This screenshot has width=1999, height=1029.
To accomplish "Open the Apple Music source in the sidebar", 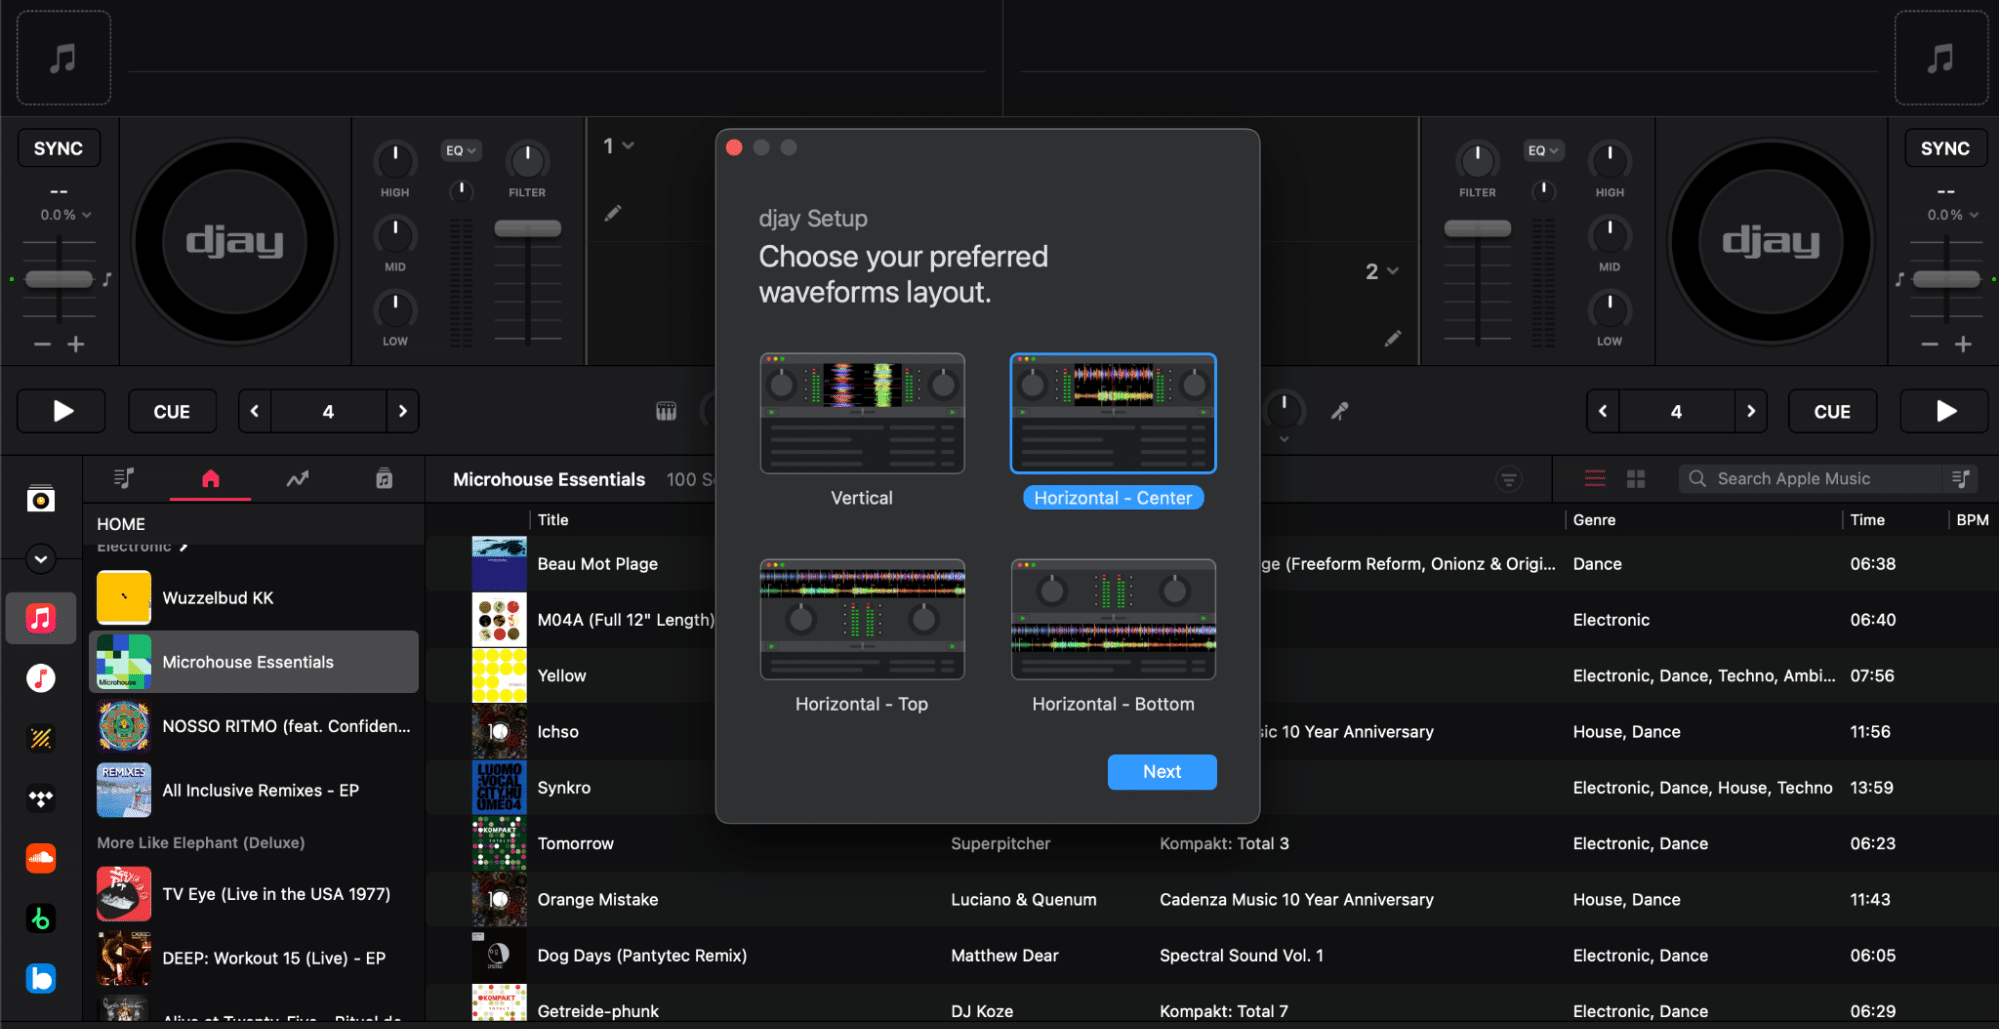I will click(41, 617).
